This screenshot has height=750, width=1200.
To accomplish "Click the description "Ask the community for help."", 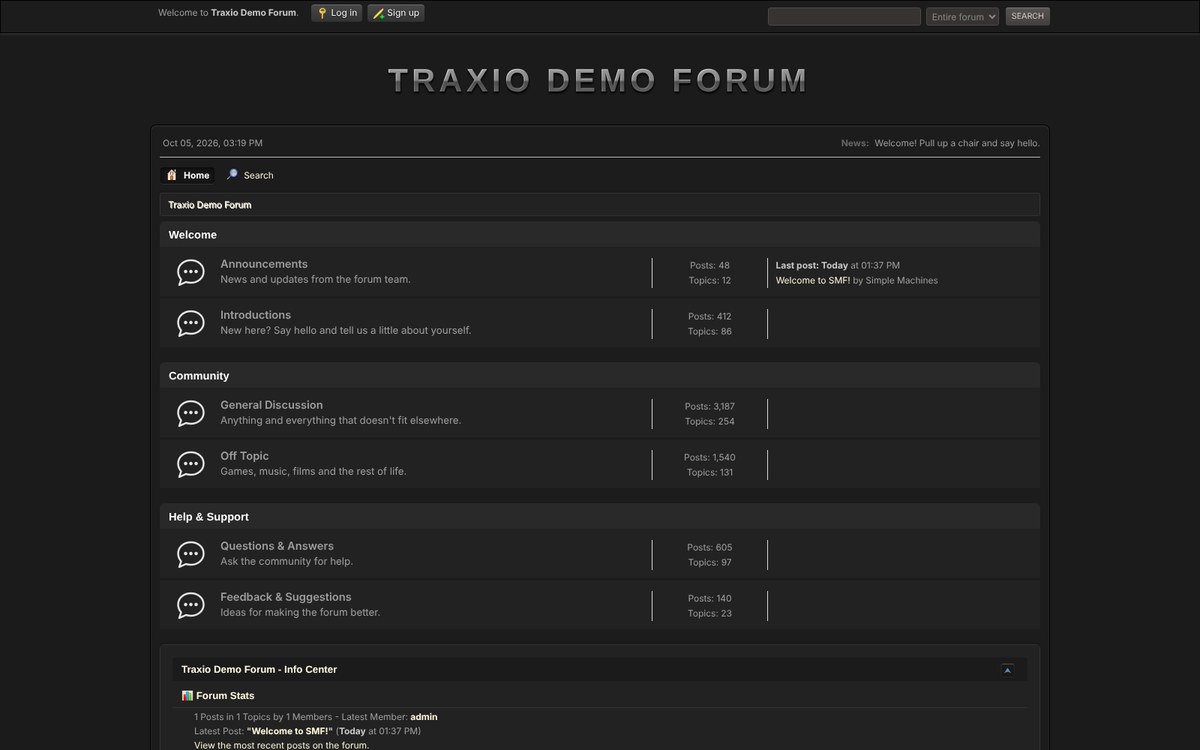I will tap(287, 562).
